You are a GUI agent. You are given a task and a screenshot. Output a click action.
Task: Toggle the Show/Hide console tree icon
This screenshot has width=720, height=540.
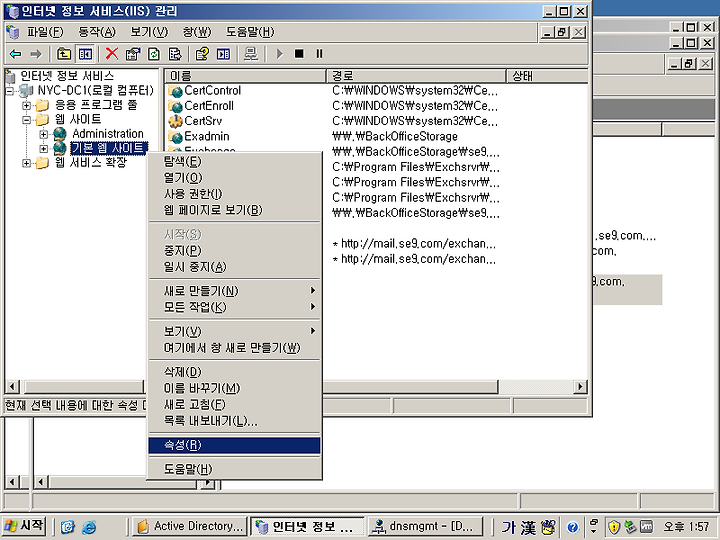(85, 54)
